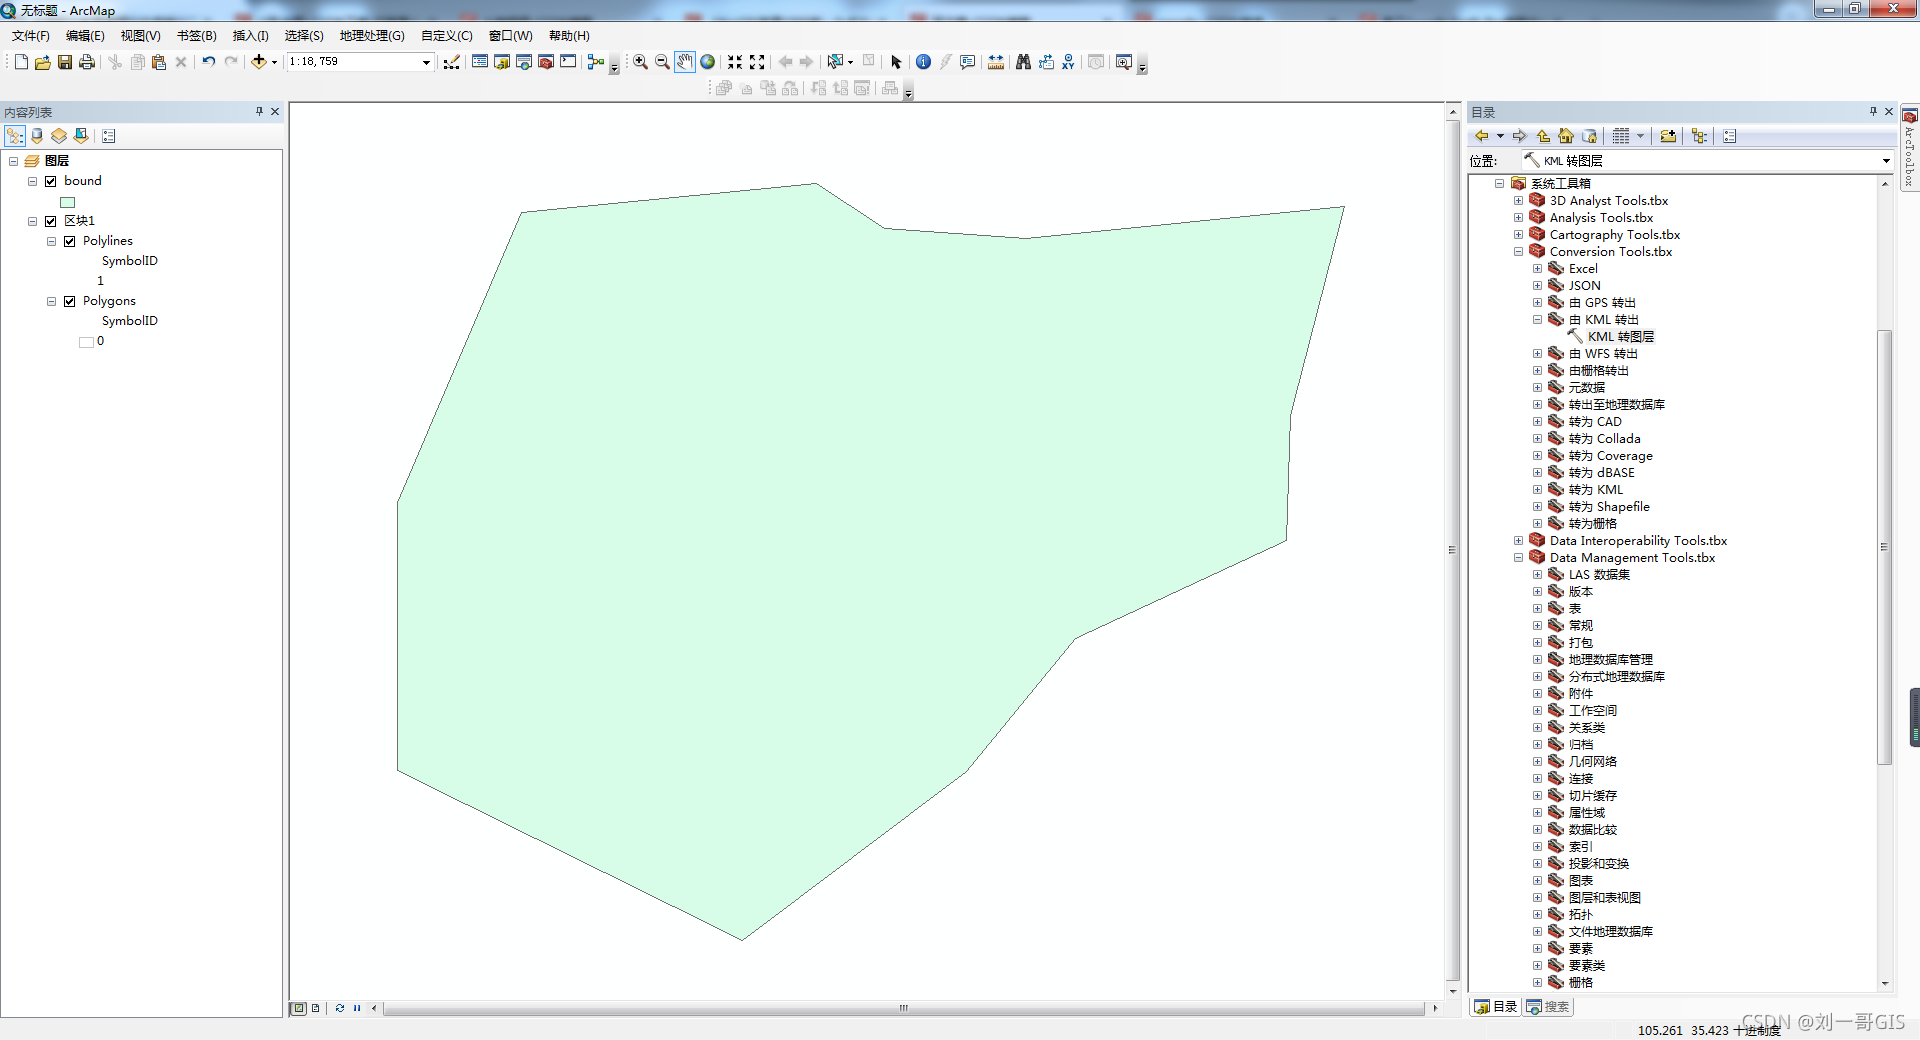Uncheck the Polygons layer
The image size is (1920, 1040).
70,301
